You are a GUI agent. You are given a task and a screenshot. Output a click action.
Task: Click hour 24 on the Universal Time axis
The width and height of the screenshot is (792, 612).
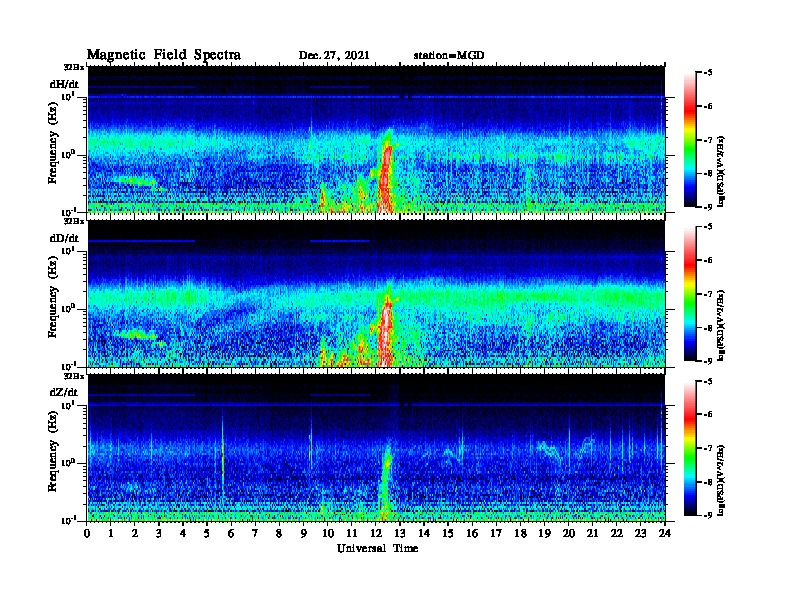[665, 534]
